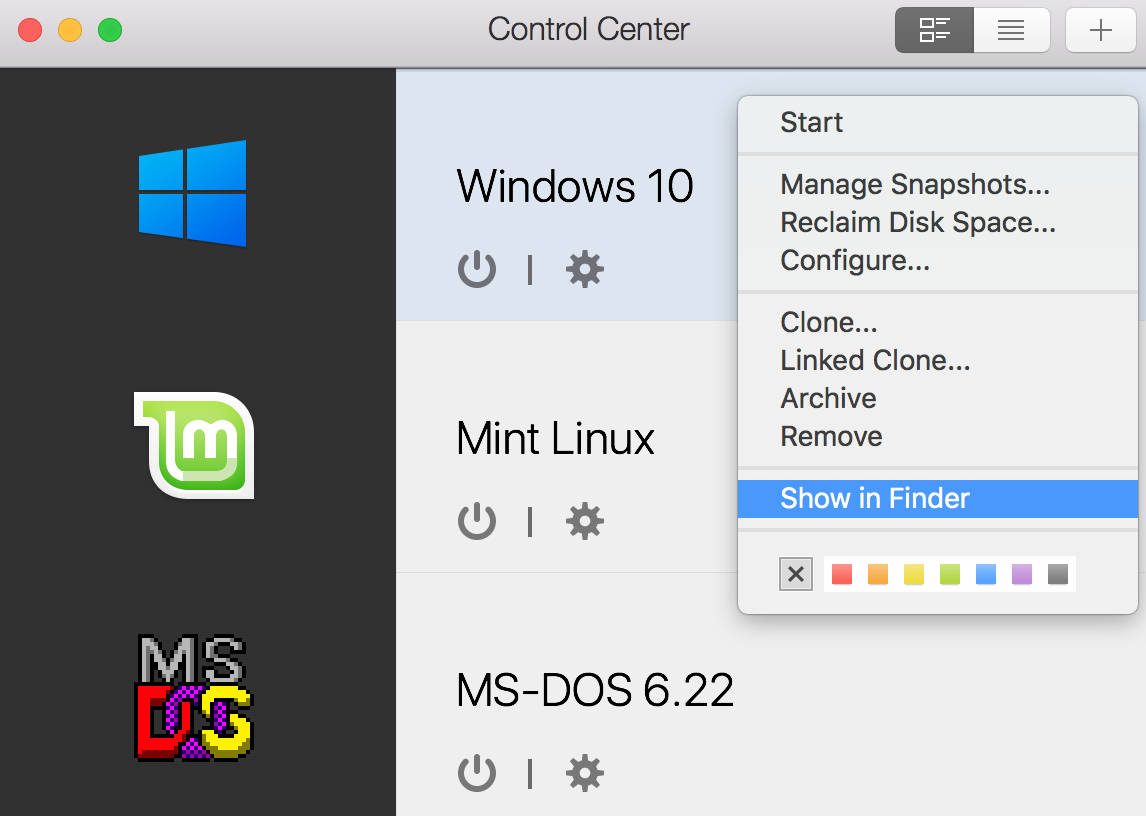
Task: Choose Reclaim Disk Space... option
Action: (x=938, y=222)
